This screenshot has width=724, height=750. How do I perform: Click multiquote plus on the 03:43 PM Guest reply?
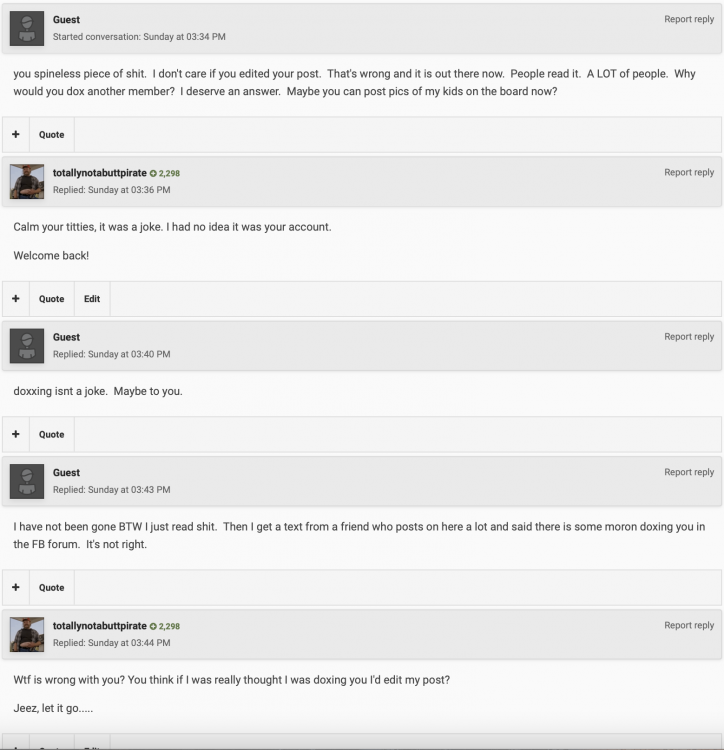click(16, 588)
